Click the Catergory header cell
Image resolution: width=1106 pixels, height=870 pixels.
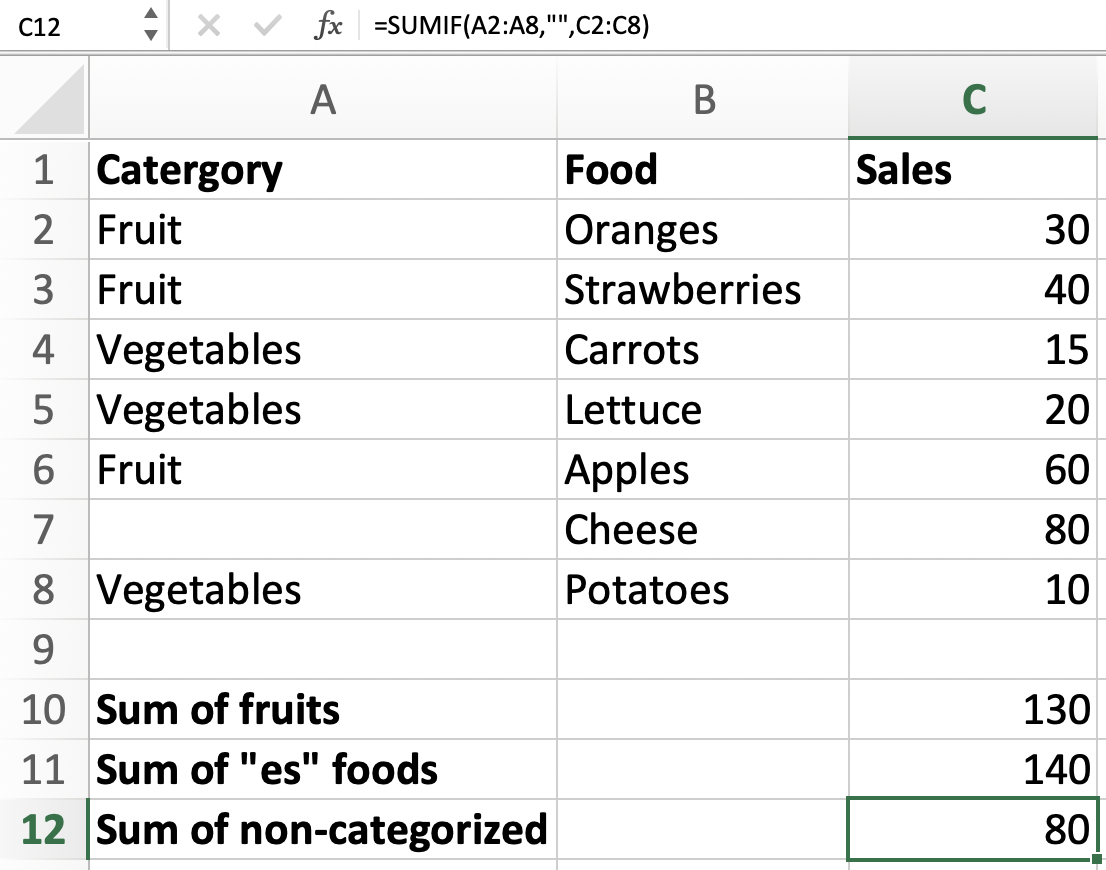click(322, 170)
